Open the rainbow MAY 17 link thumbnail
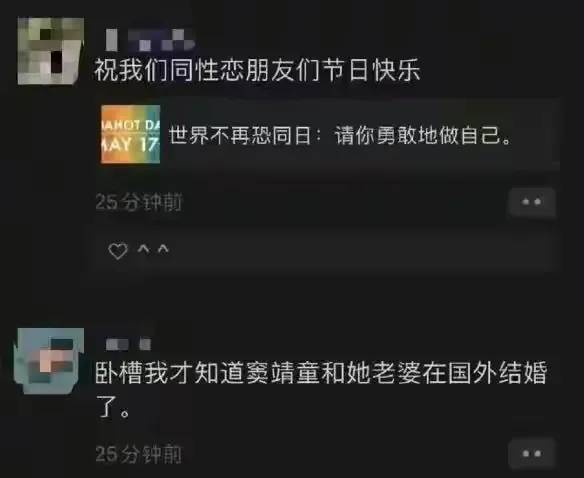584x478 pixels. pyautogui.click(x=130, y=134)
